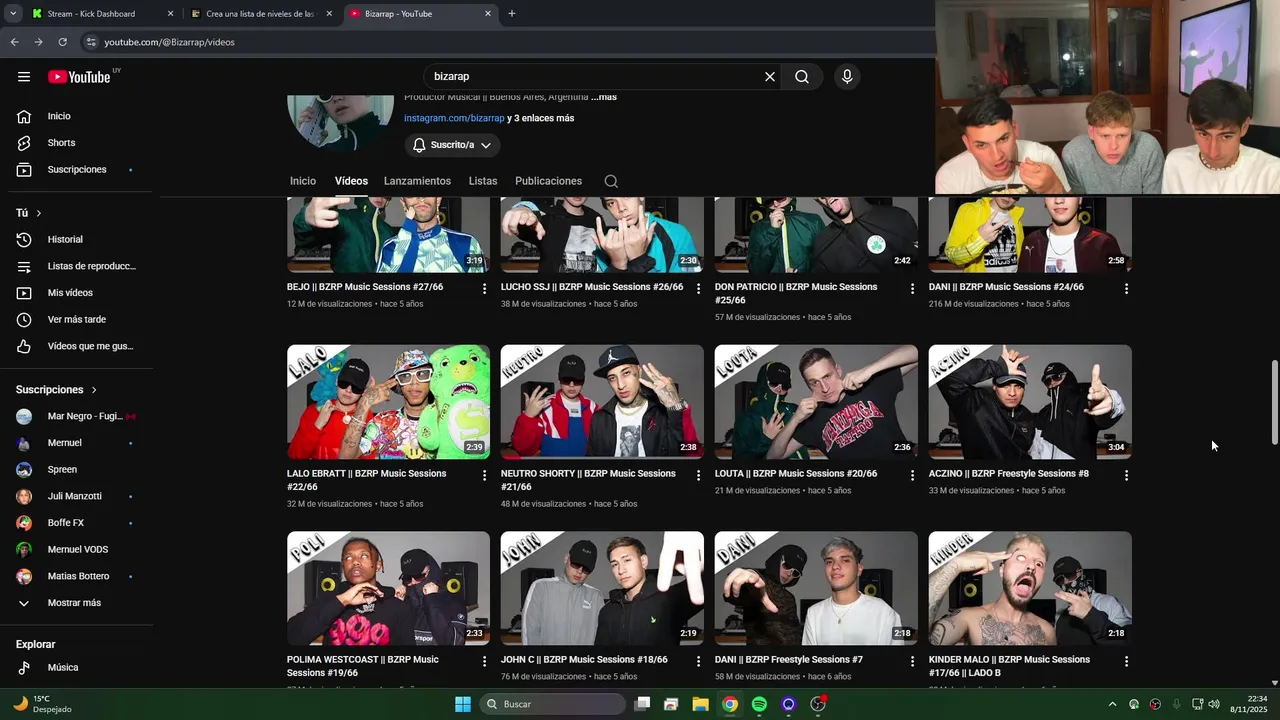
Task: Go back with the browser back arrow
Action: 14,42
